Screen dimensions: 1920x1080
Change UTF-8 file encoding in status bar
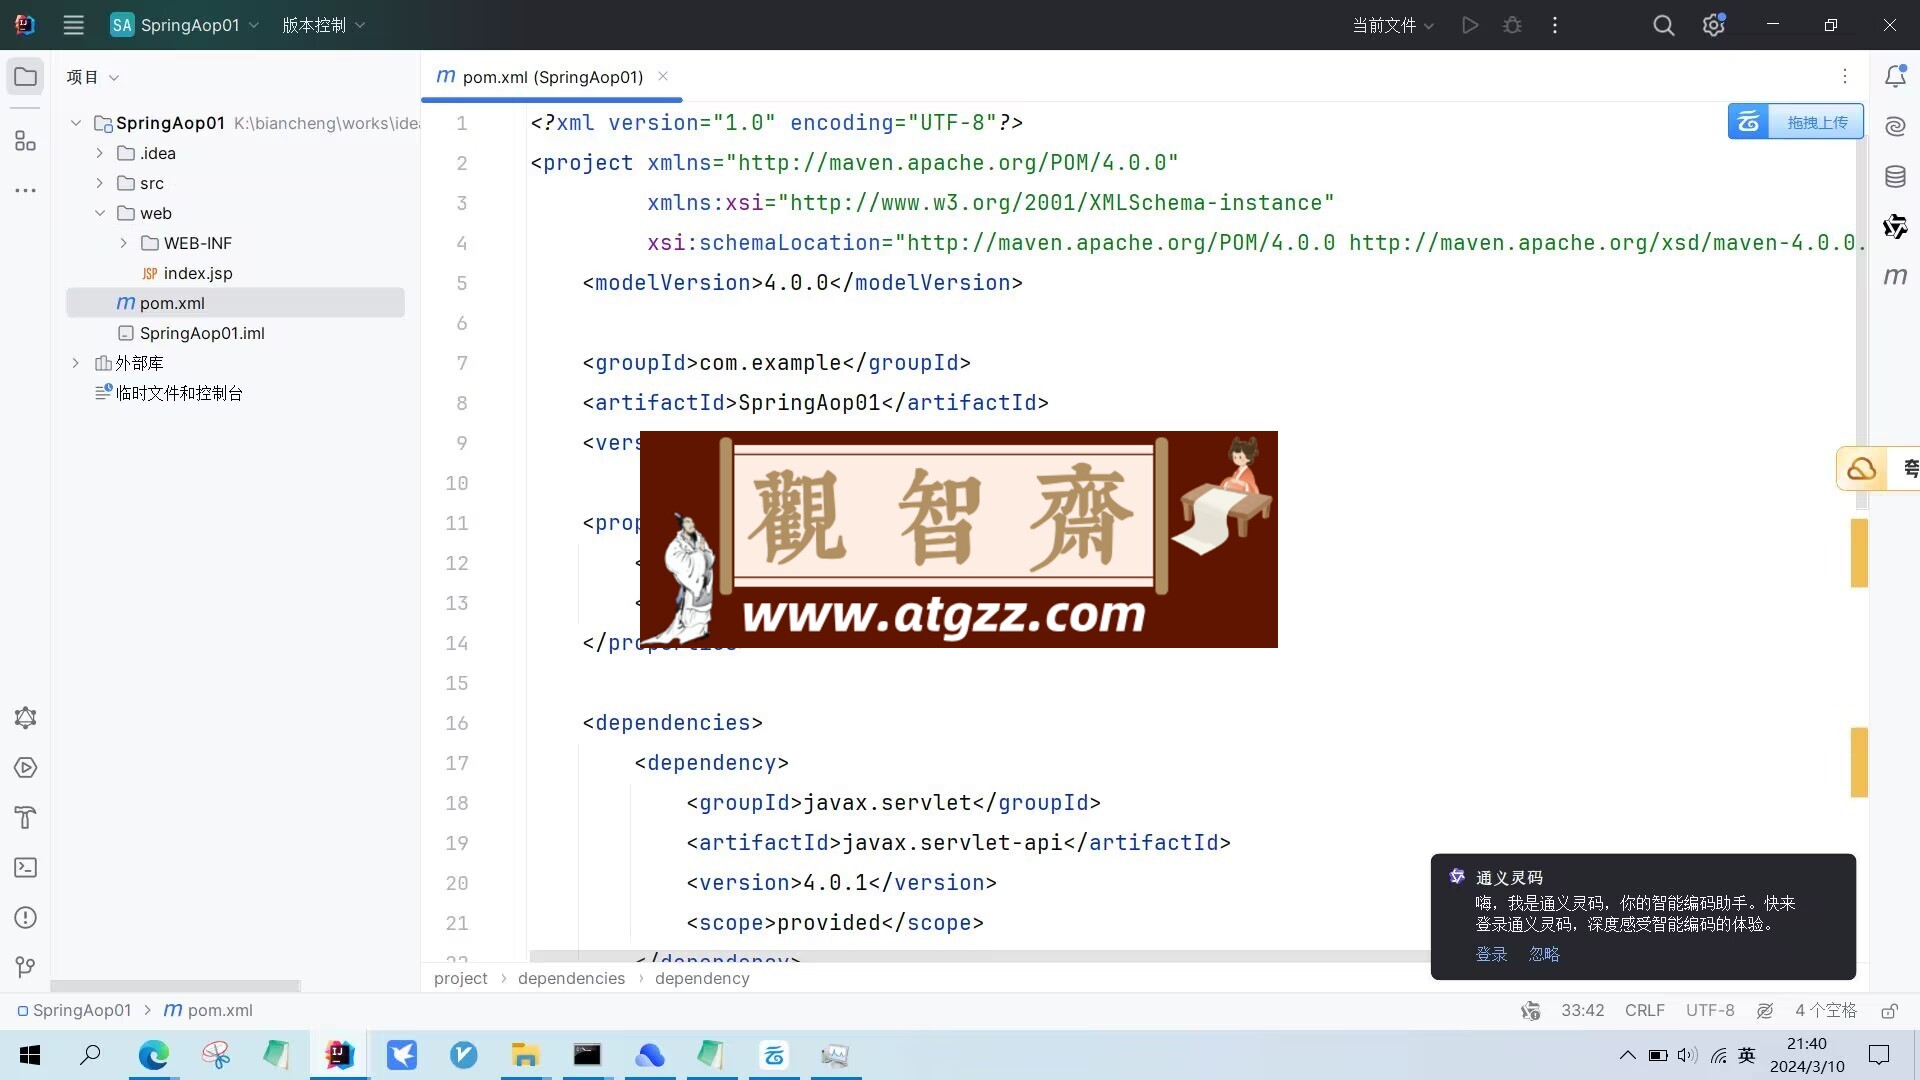(1710, 1011)
